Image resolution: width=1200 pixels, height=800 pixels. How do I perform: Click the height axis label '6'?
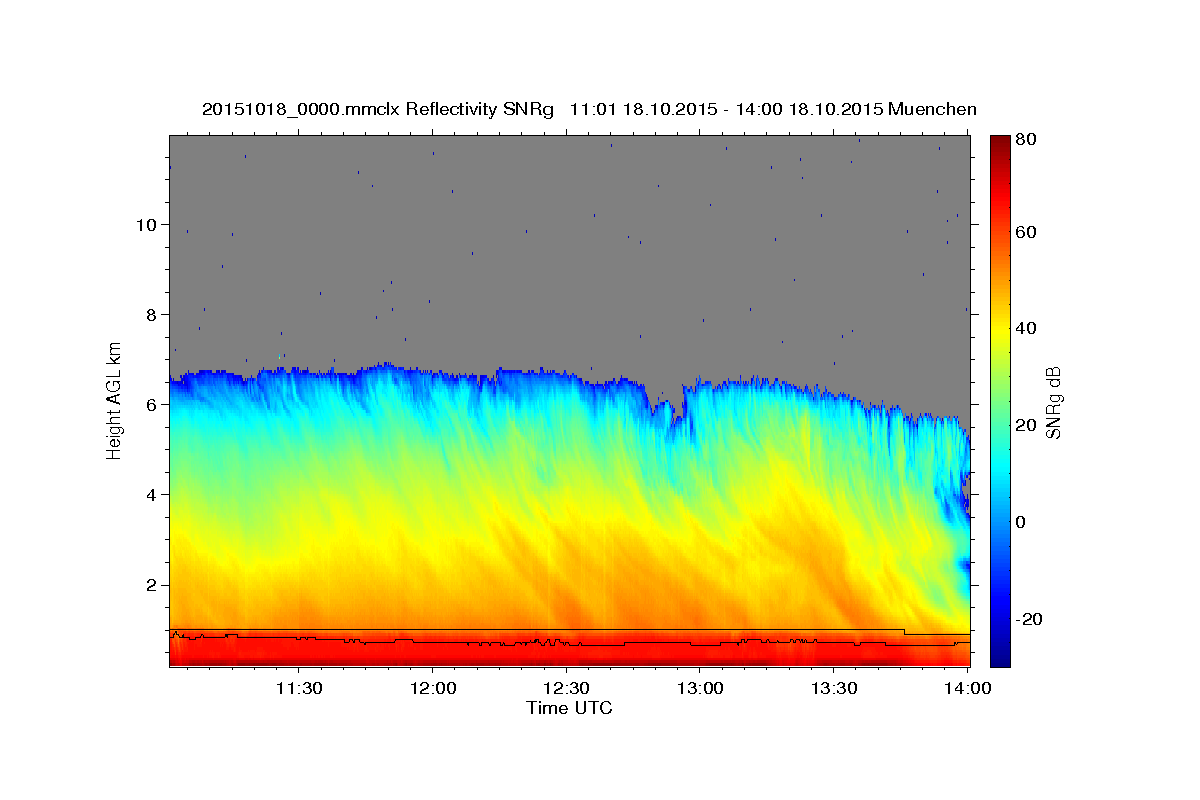point(151,404)
